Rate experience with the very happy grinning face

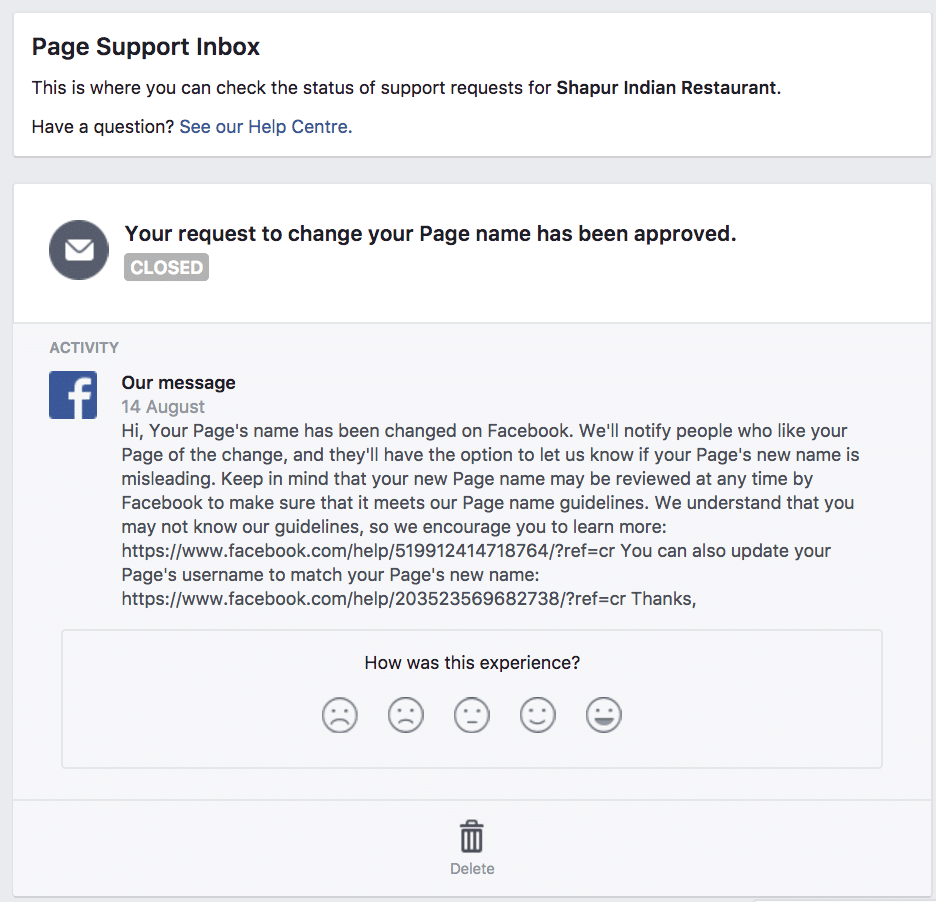[x=604, y=715]
